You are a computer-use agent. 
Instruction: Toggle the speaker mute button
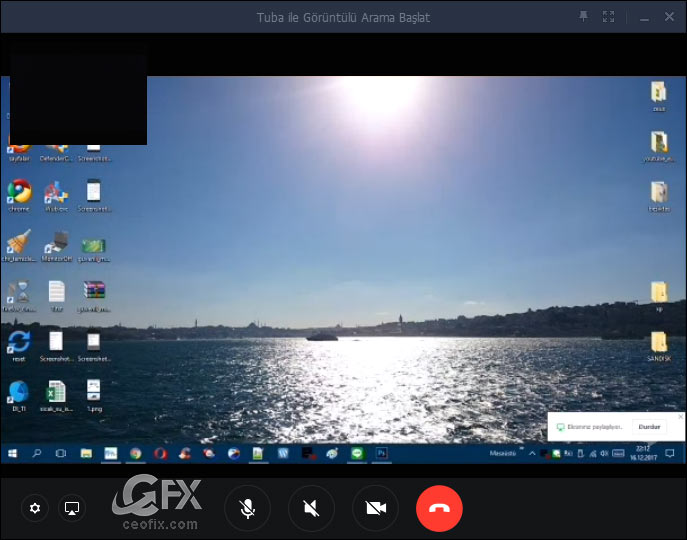point(311,508)
